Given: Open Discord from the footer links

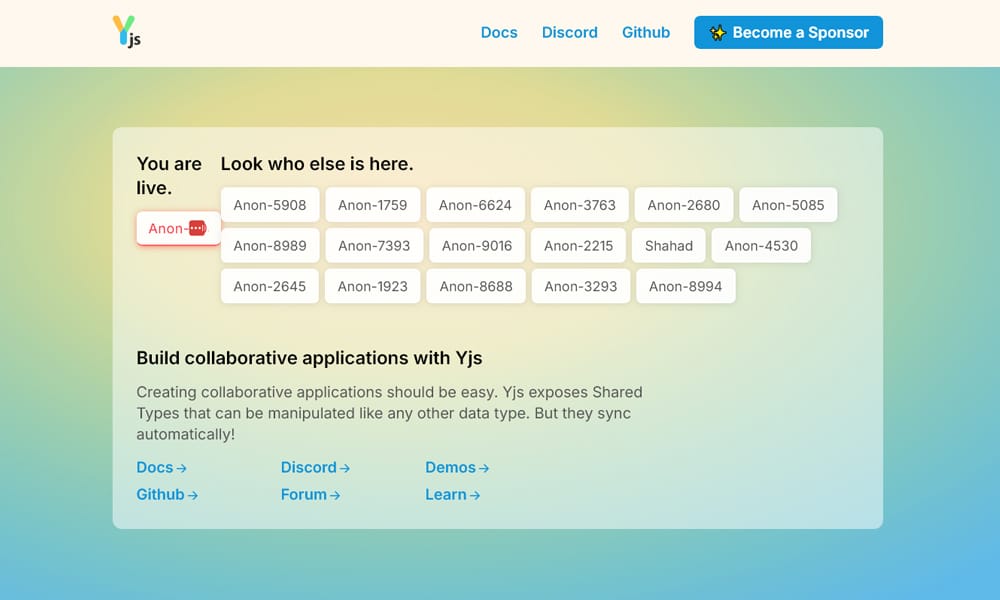Looking at the screenshot, I should tap(309, 467).
